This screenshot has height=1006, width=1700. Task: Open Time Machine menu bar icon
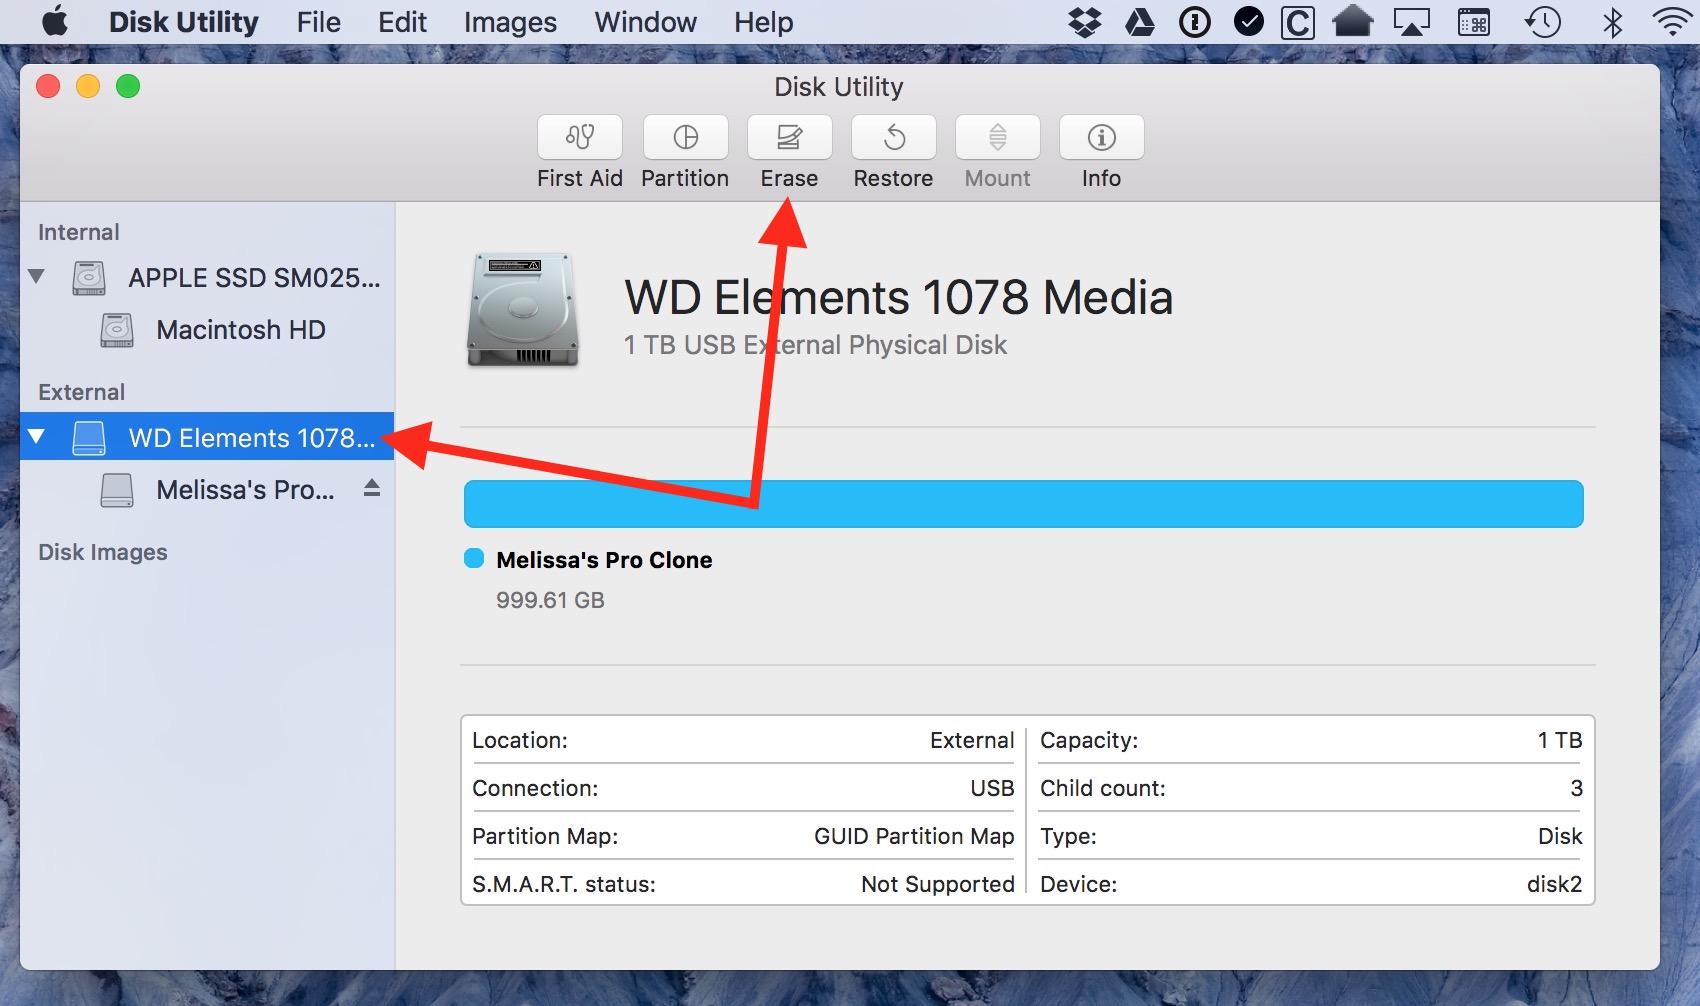[1543, 22]
